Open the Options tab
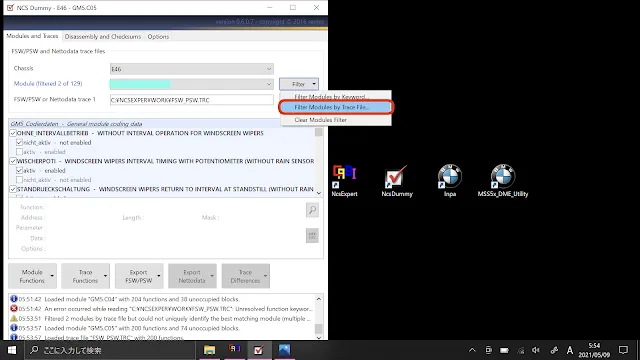640x360 pixels. (x=158, y=36)
